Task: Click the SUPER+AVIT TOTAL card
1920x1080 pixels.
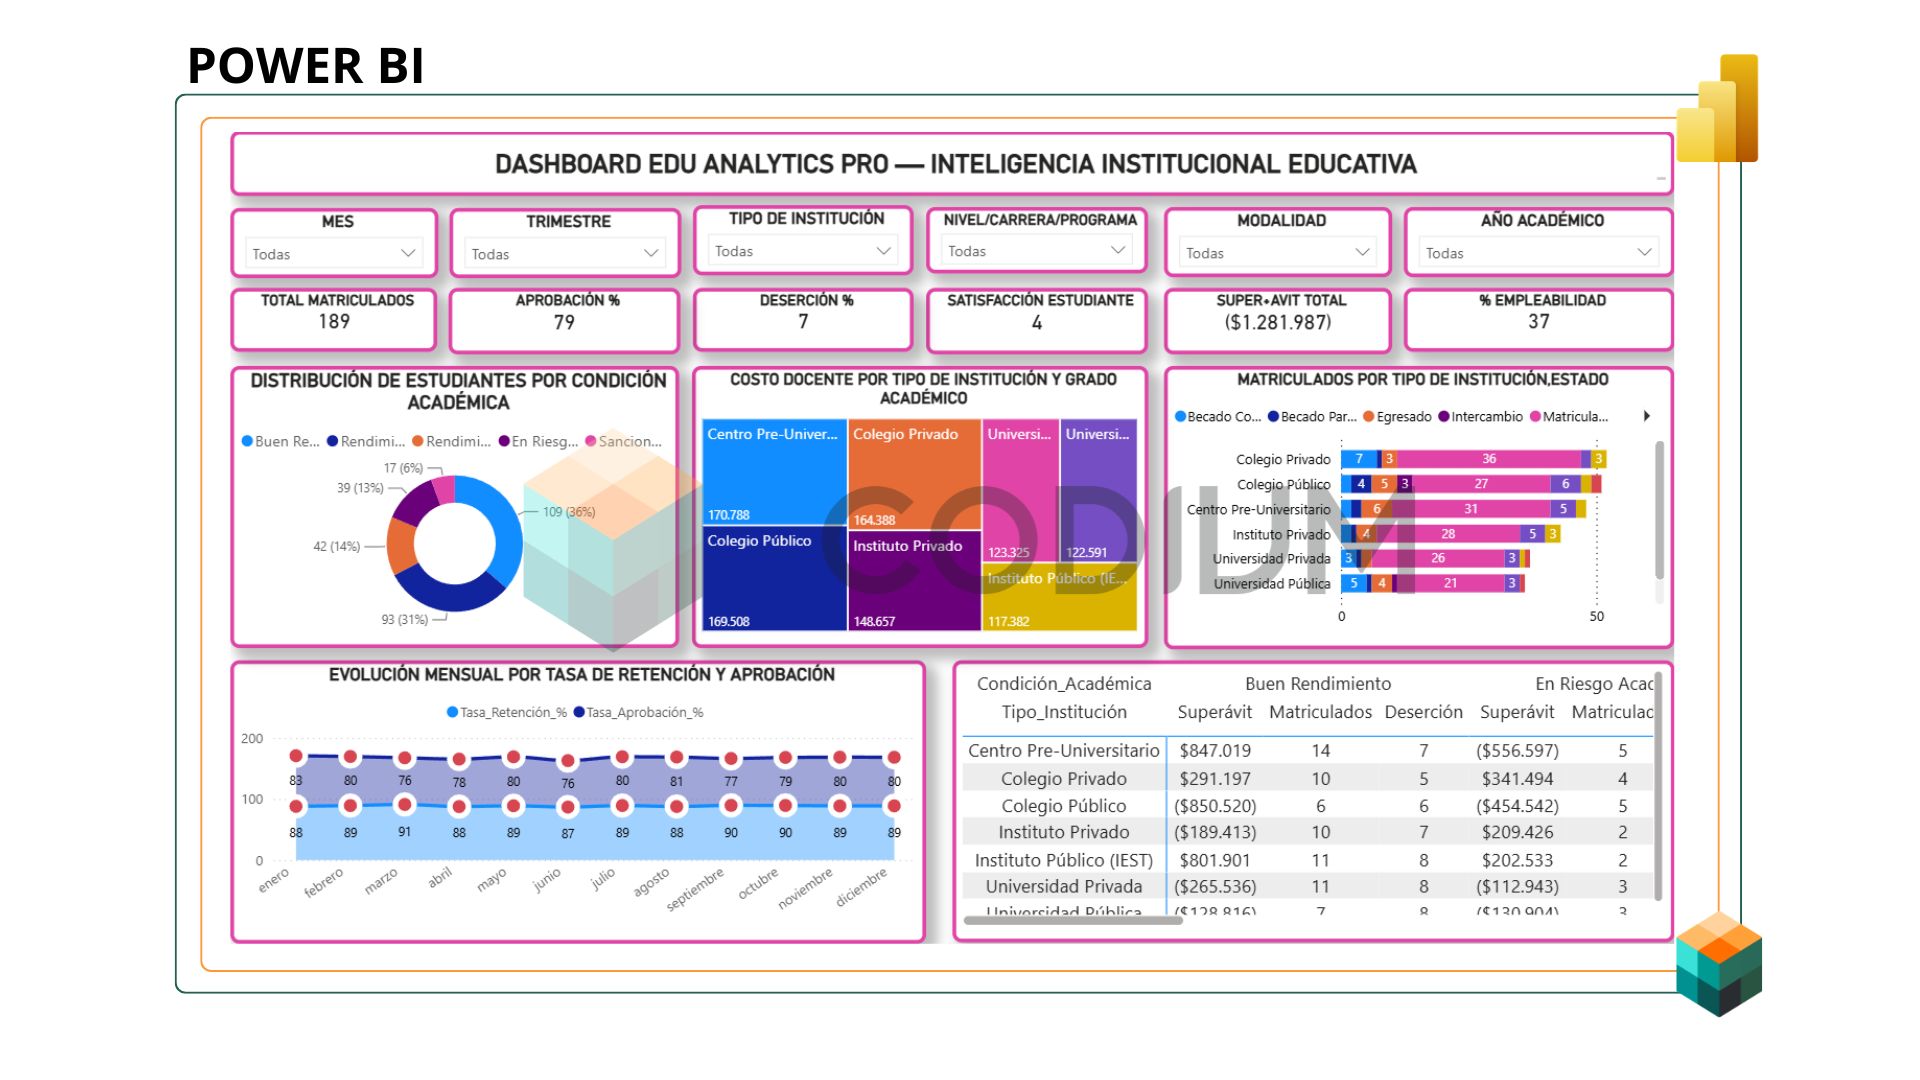Action: coord(1277,320)
